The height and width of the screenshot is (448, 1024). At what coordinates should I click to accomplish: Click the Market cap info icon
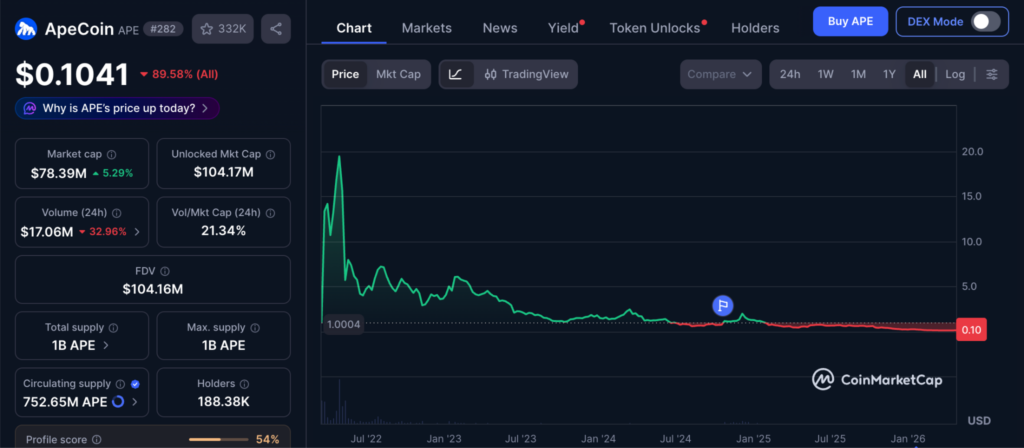point(111,155)
